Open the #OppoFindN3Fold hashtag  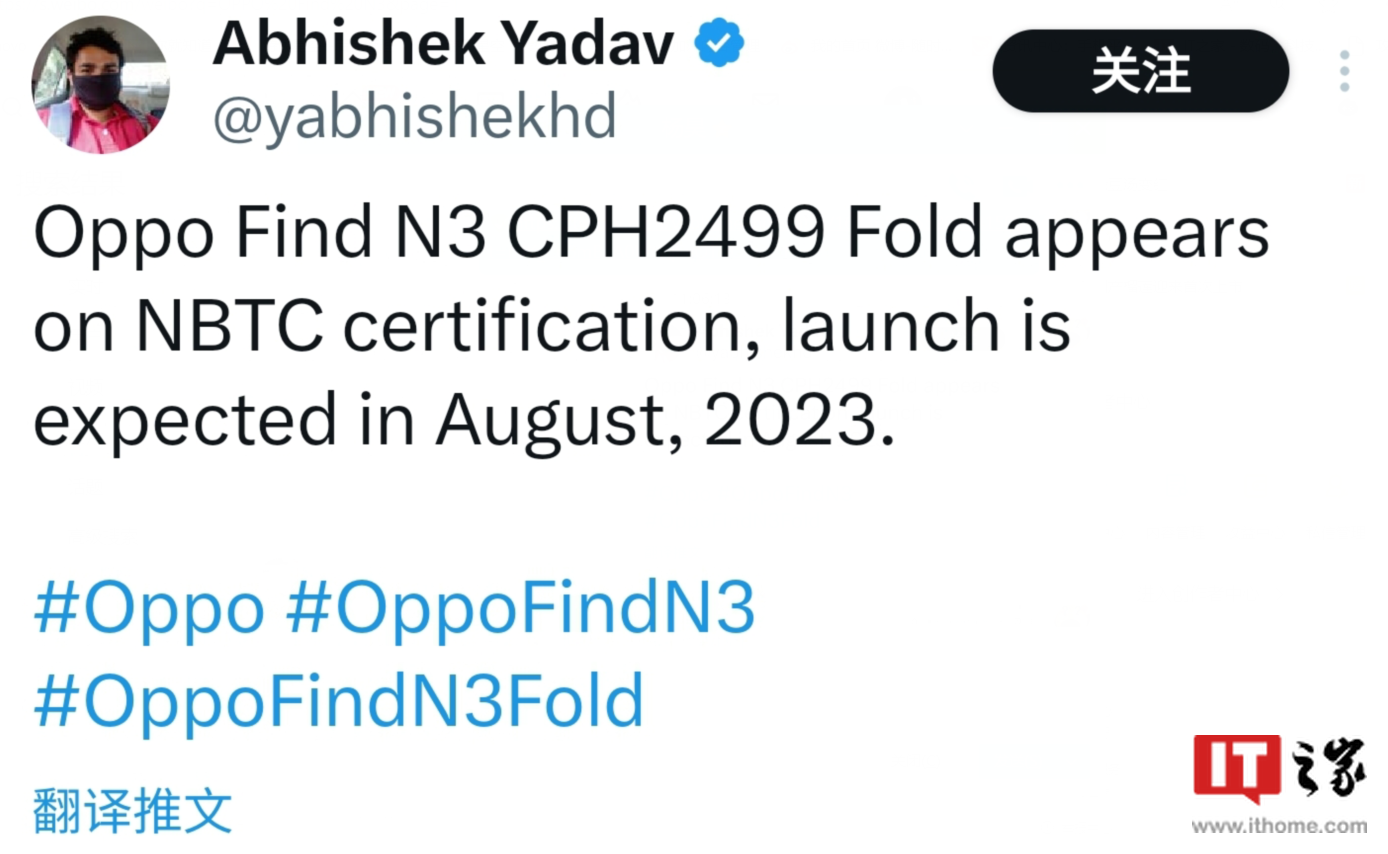pyautogui.click(x=339, y=700)
